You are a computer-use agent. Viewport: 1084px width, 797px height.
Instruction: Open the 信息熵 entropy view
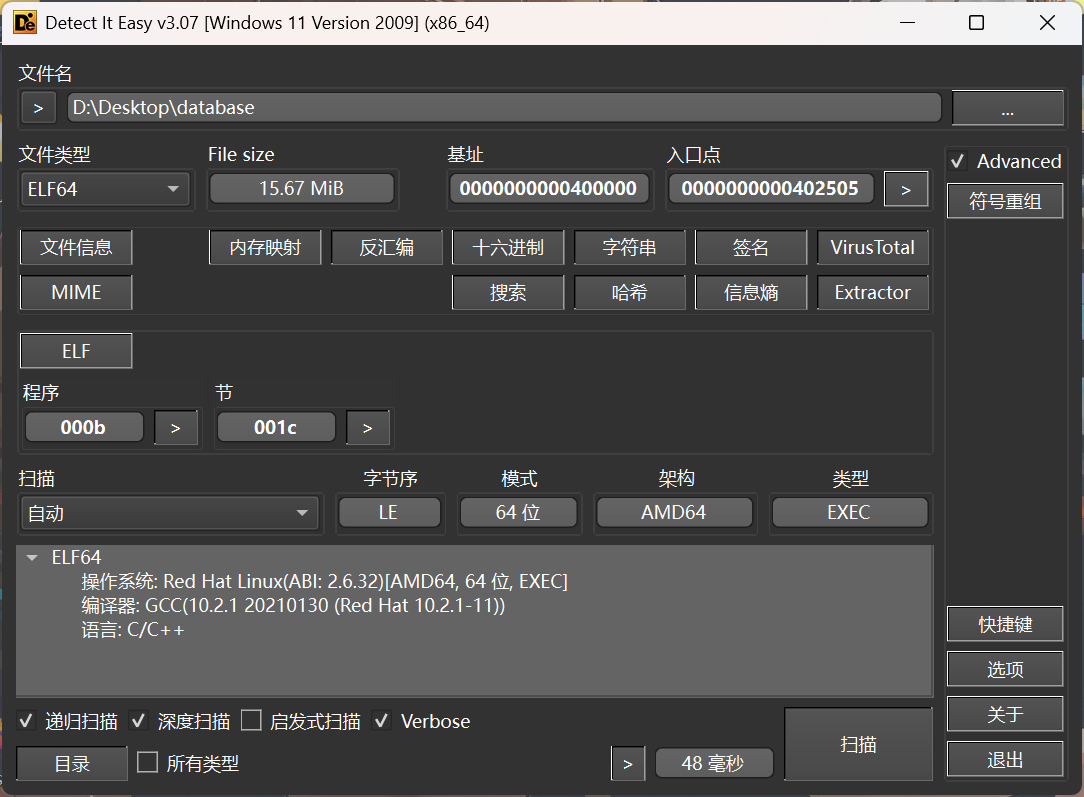tap(750, 293)
